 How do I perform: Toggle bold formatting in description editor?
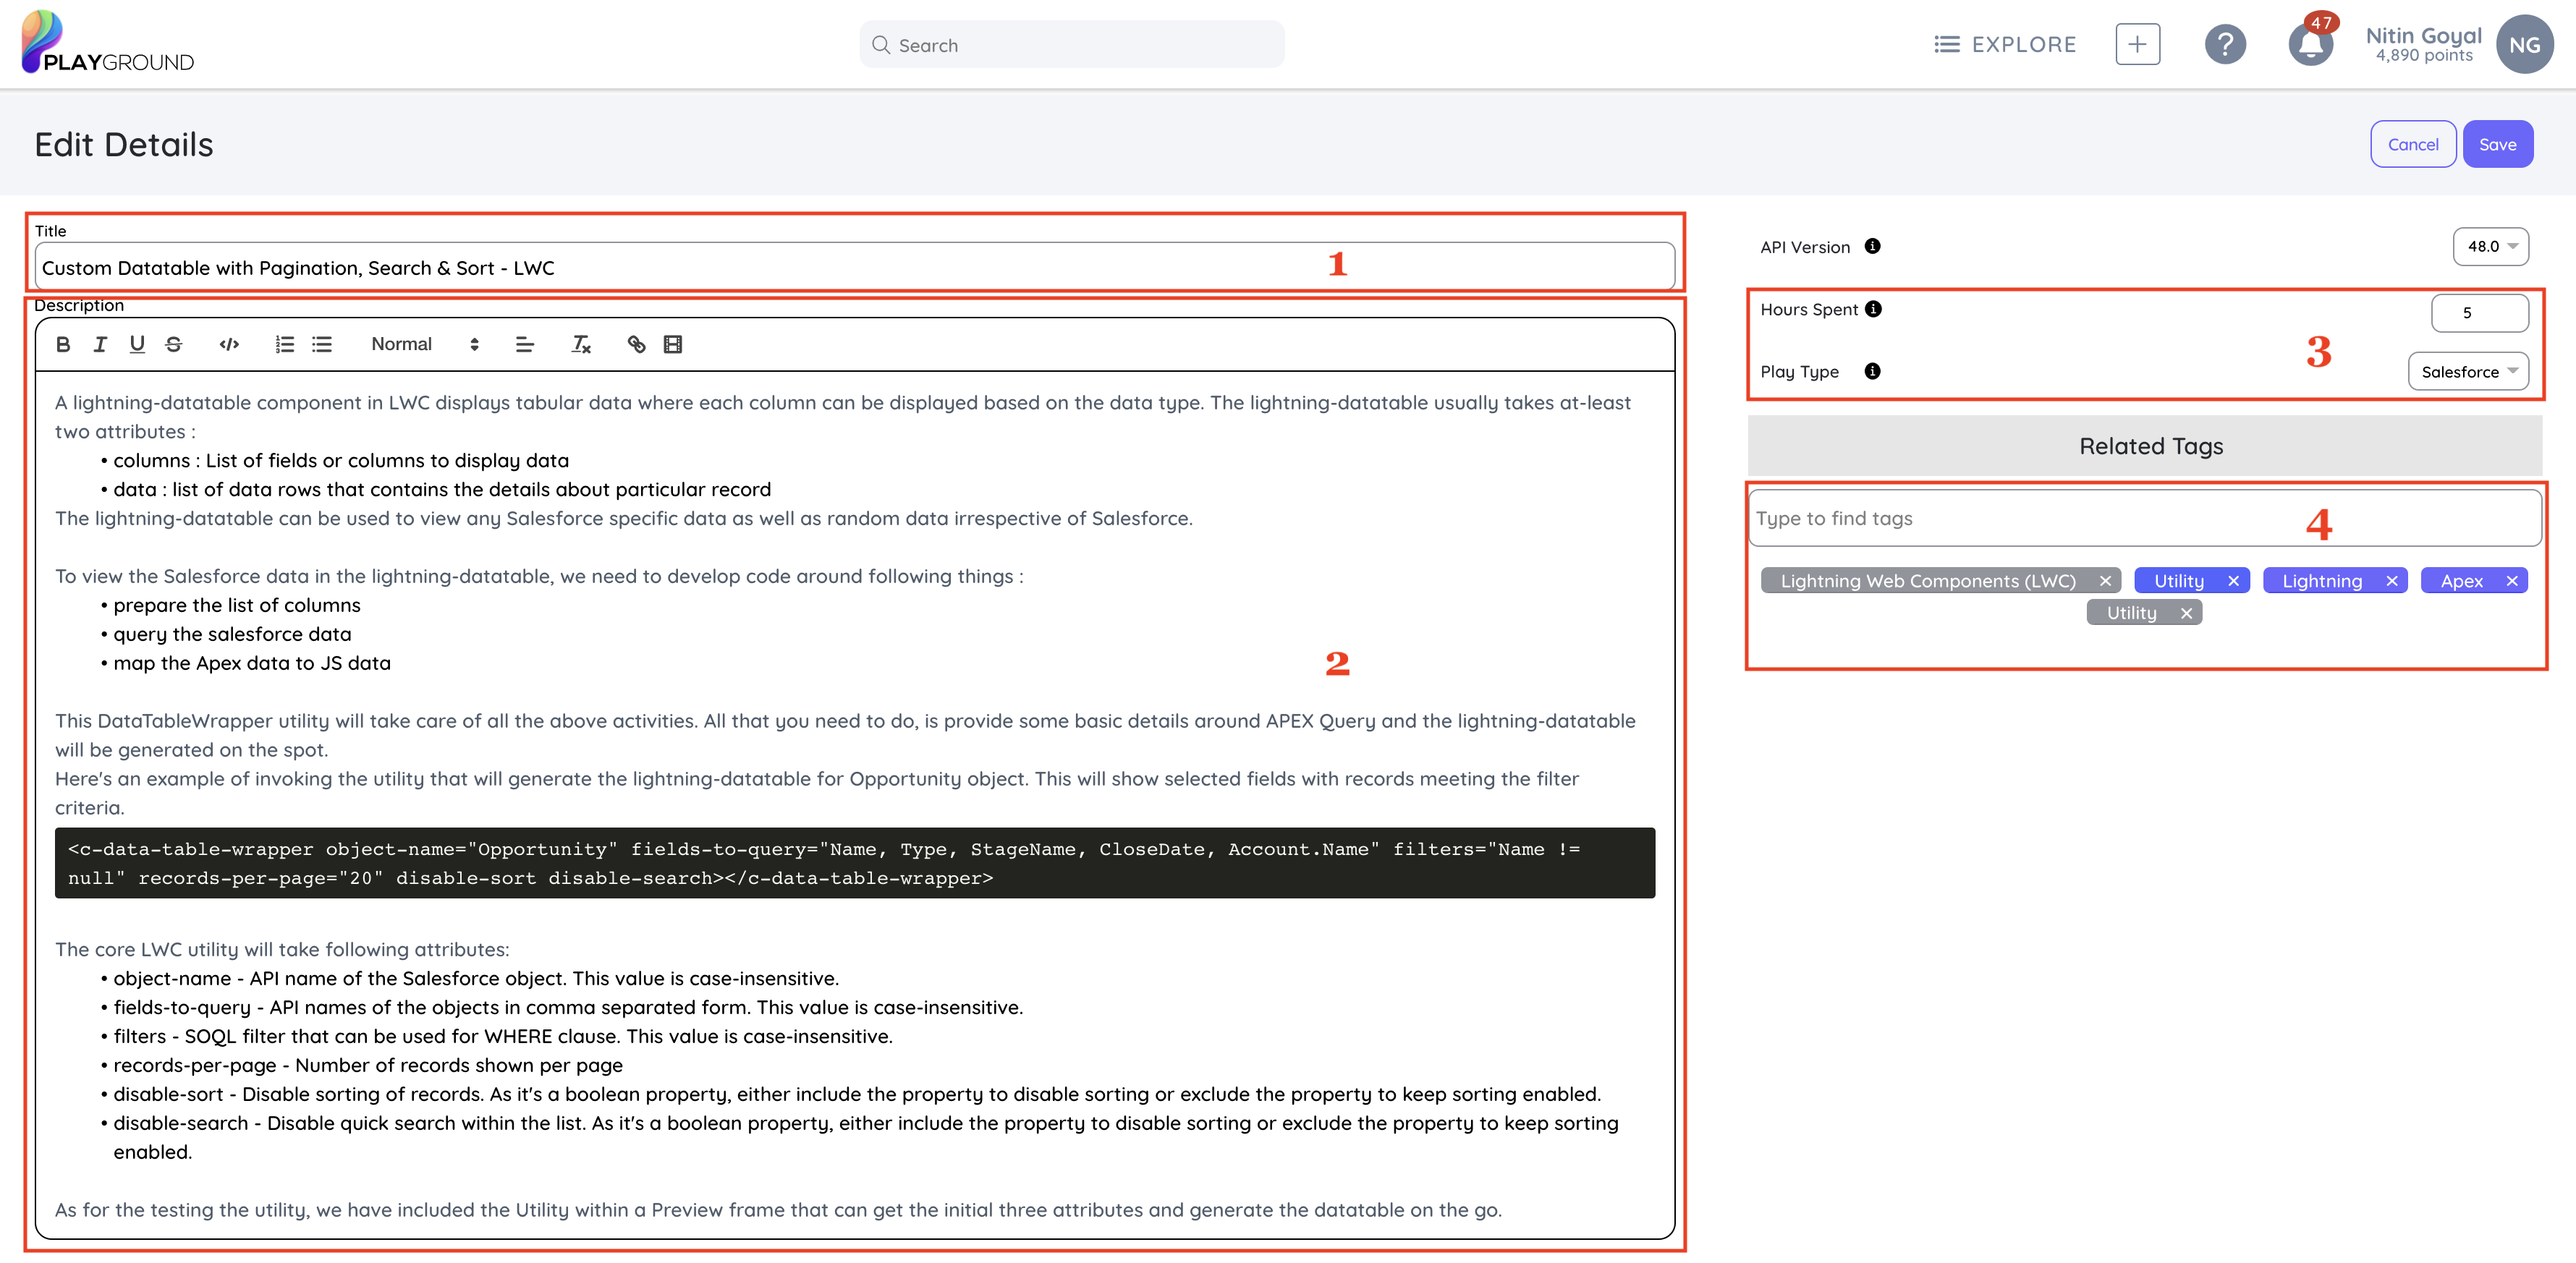[x=63, y=345]
